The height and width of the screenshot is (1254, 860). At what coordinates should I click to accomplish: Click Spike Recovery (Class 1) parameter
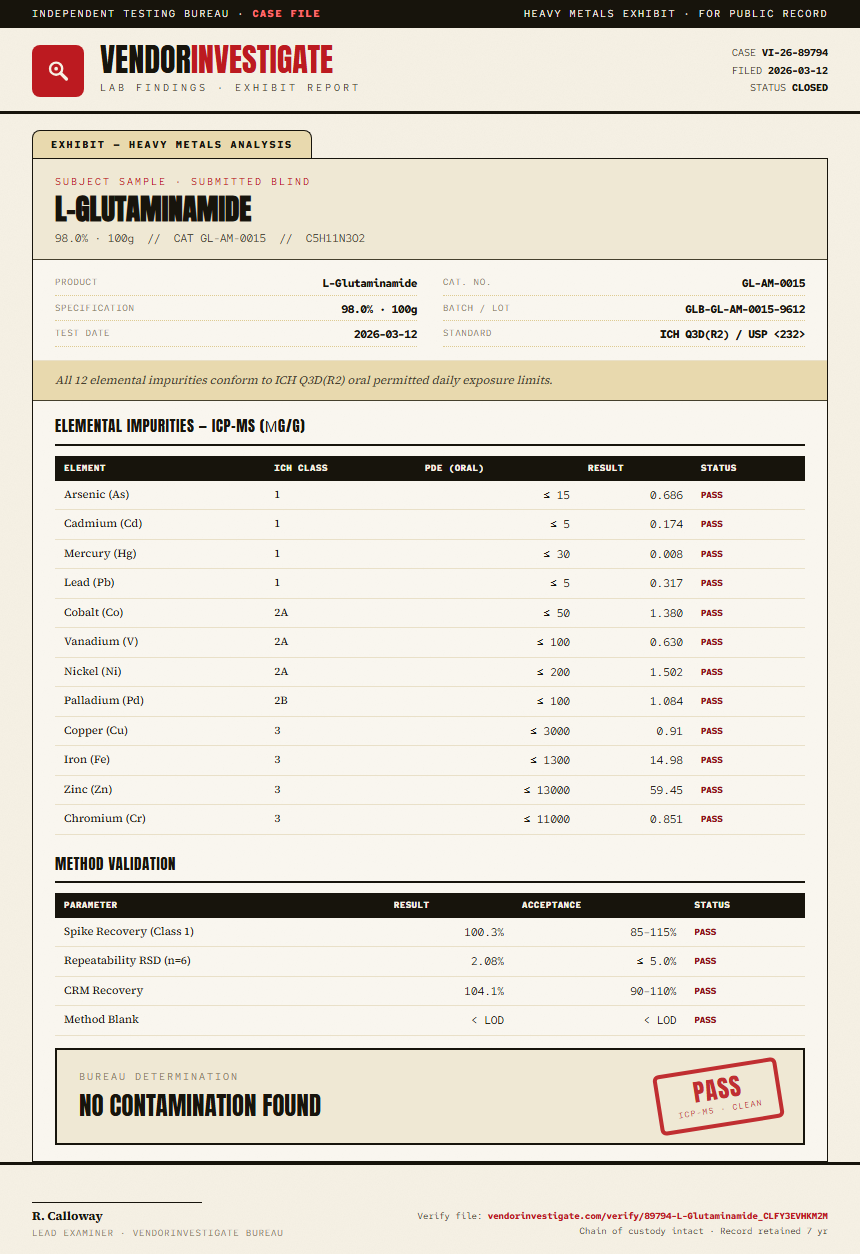point(129,932)
